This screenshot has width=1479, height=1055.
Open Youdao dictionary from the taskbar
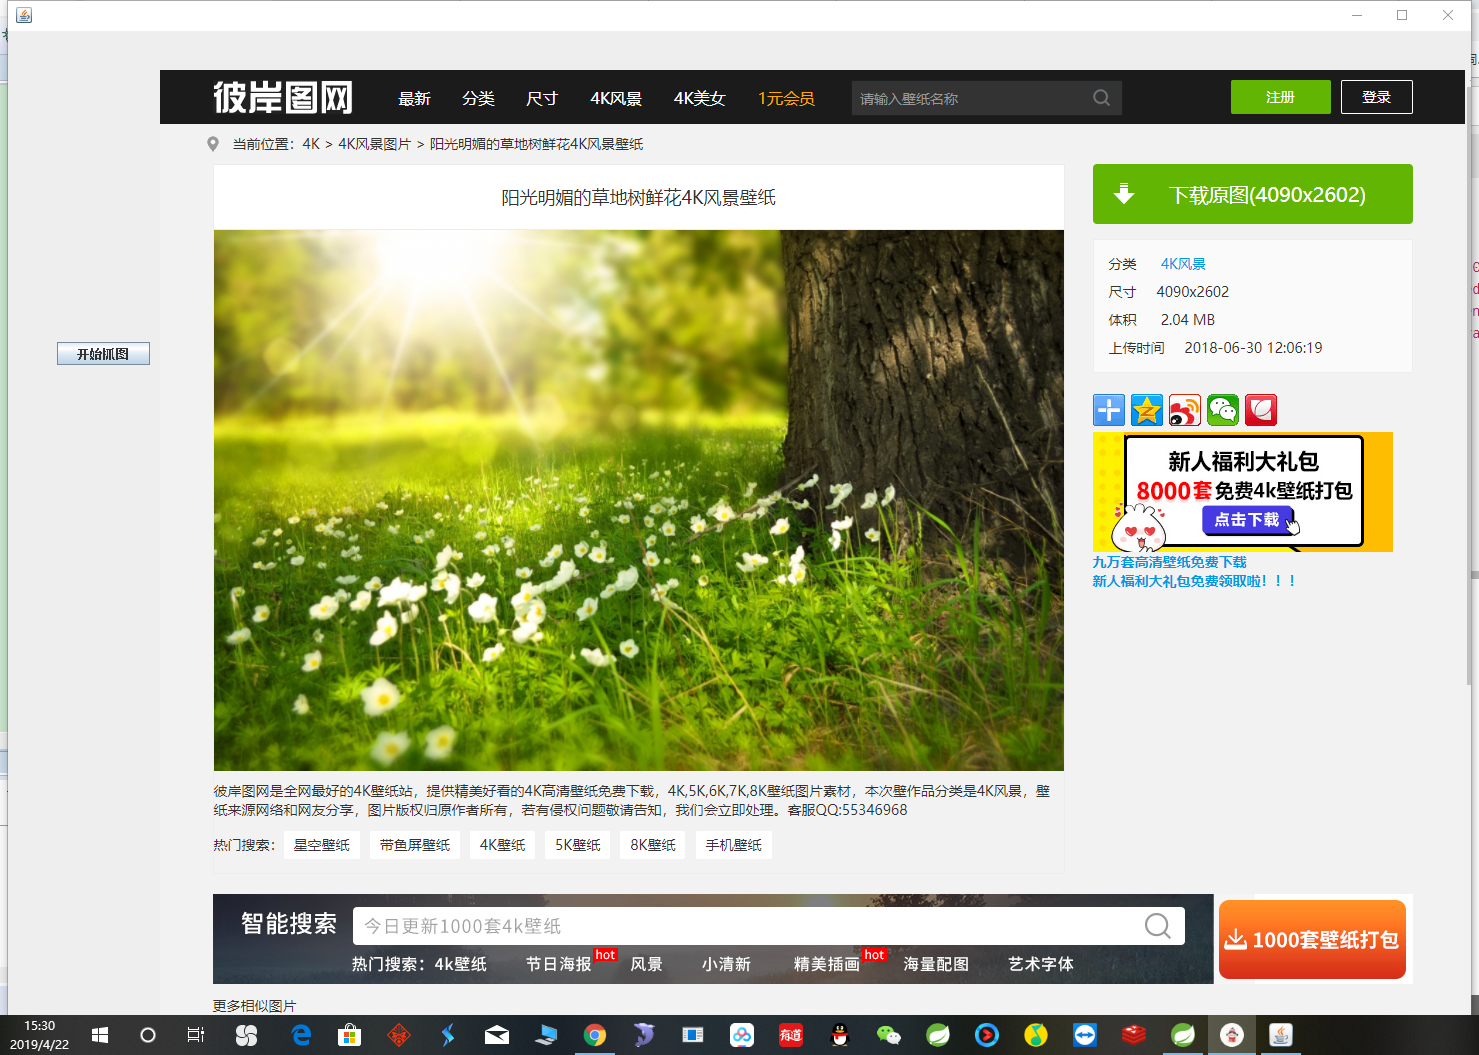tap(791, 1035)
